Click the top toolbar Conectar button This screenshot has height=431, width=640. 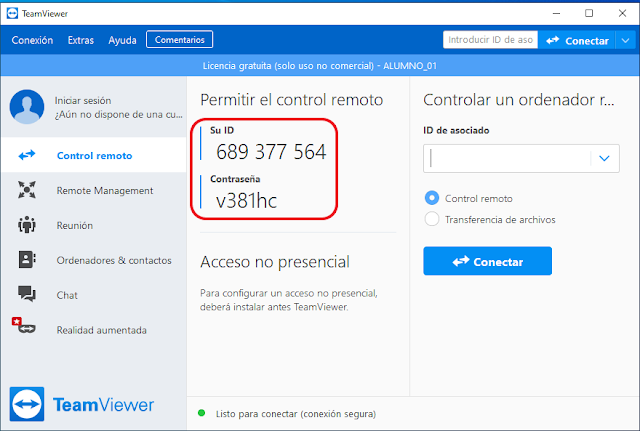[577, 40]
